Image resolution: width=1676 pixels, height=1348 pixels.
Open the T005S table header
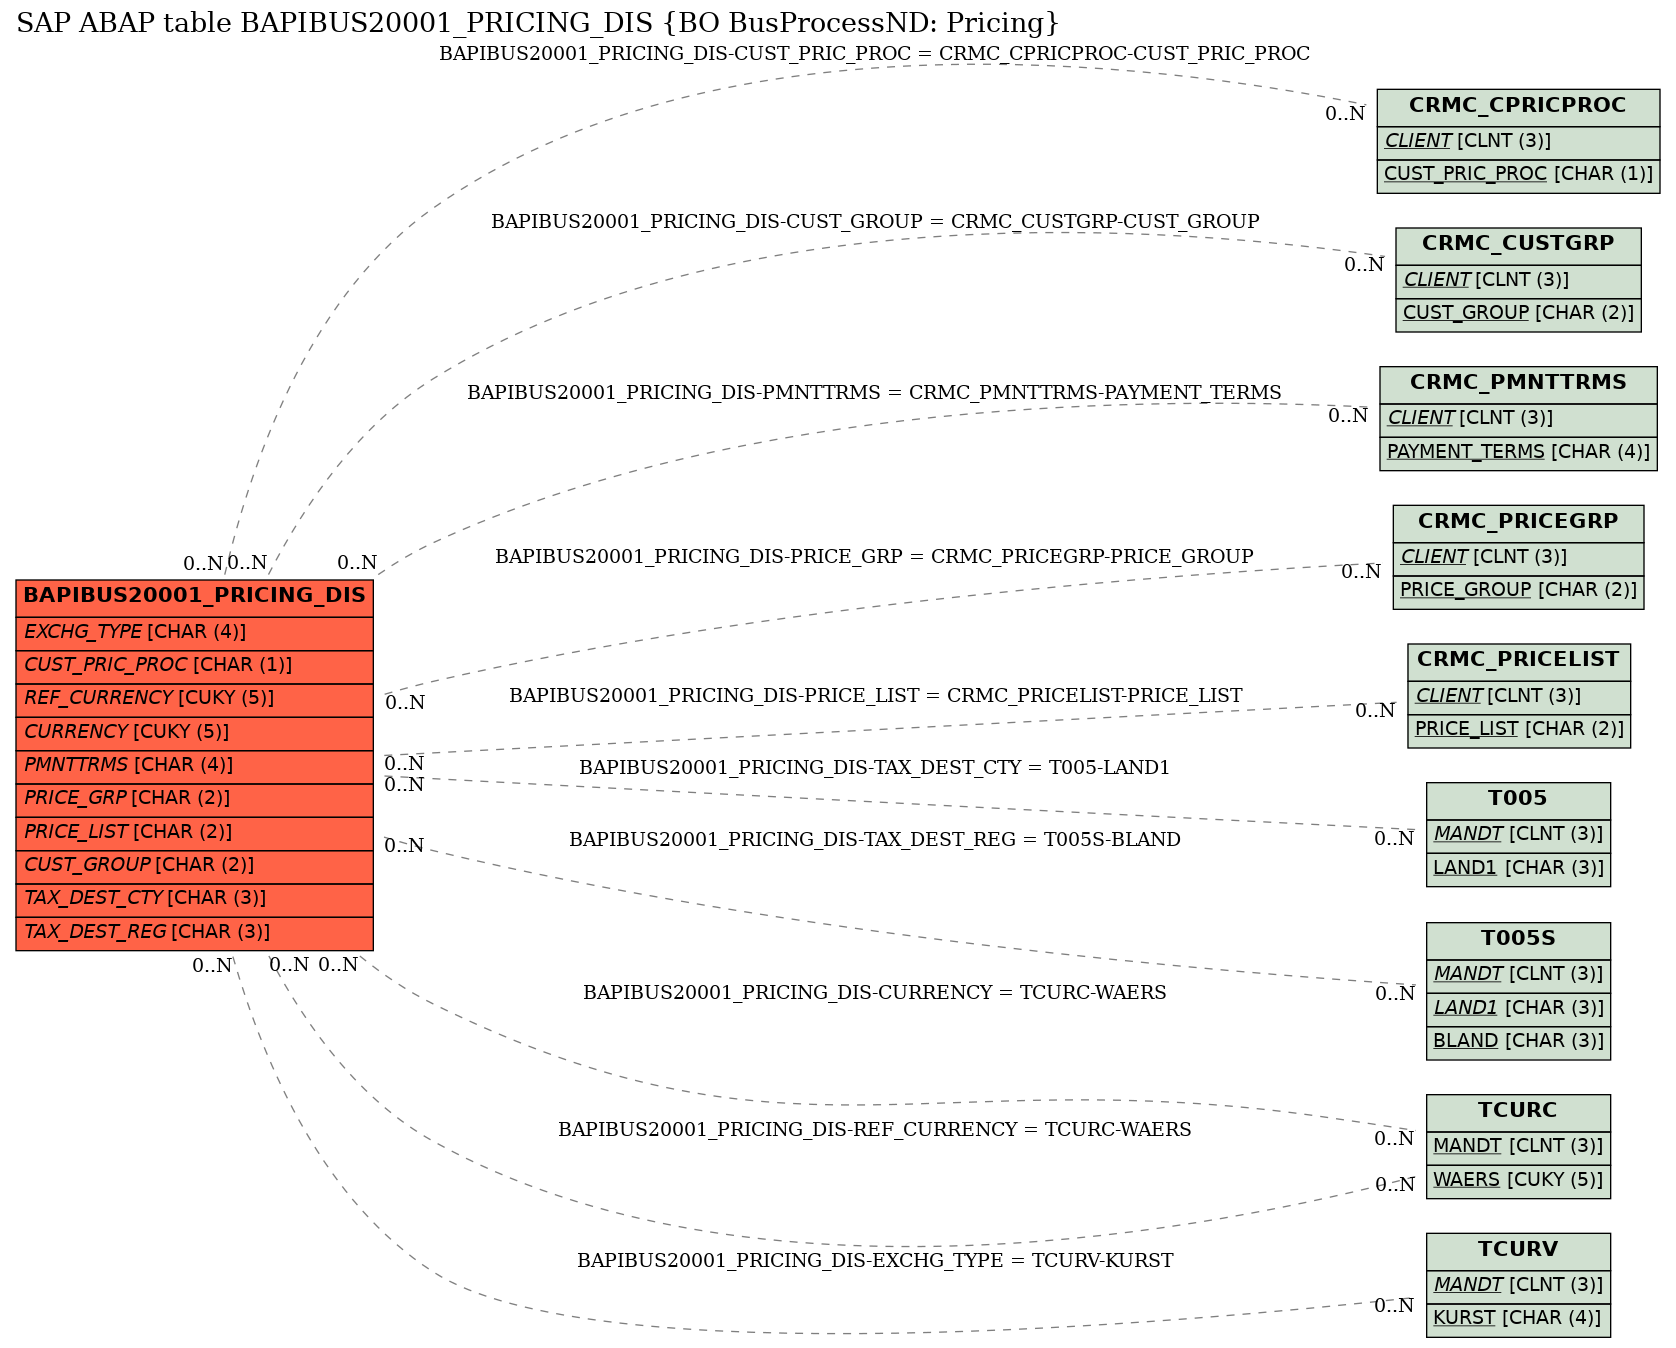coord(1518,940)
